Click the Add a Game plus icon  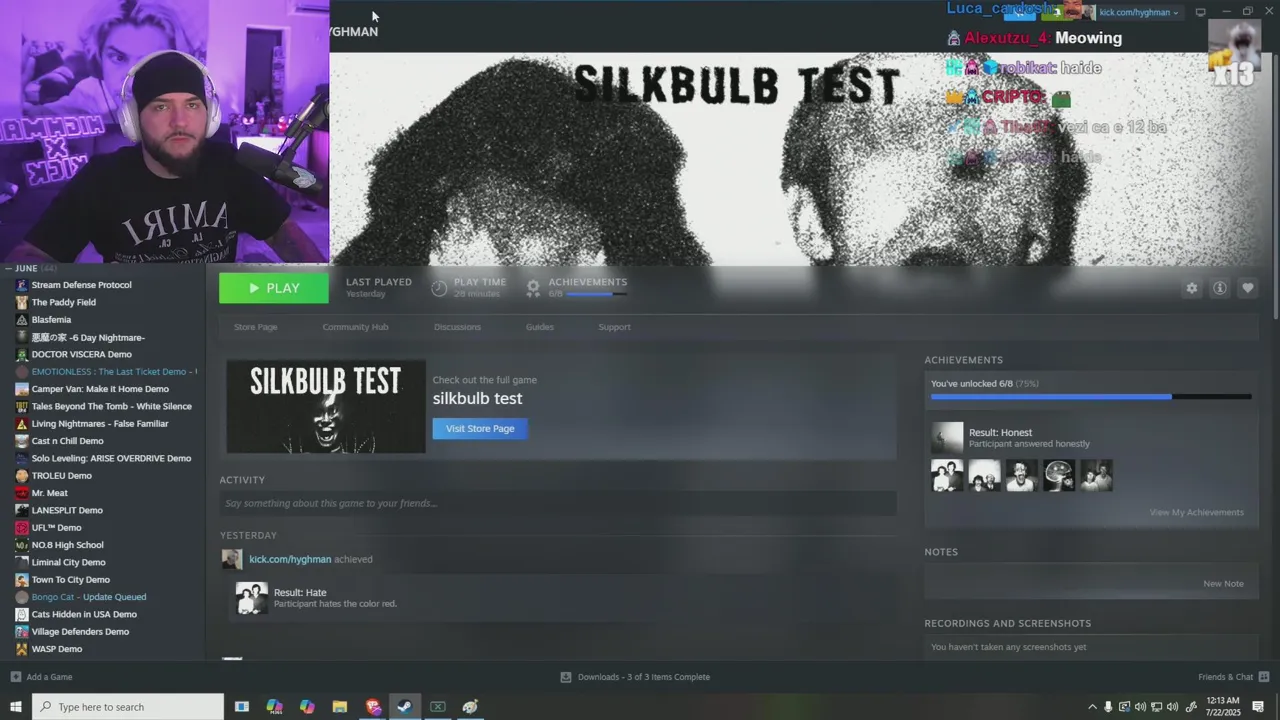[x=15, y=677]
